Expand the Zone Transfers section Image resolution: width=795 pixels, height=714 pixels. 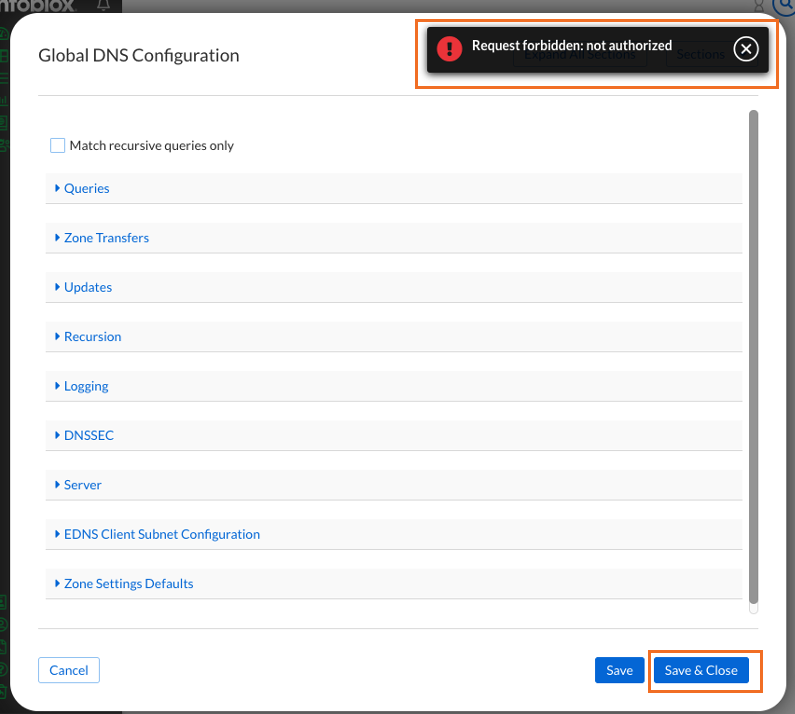(106, 238)
